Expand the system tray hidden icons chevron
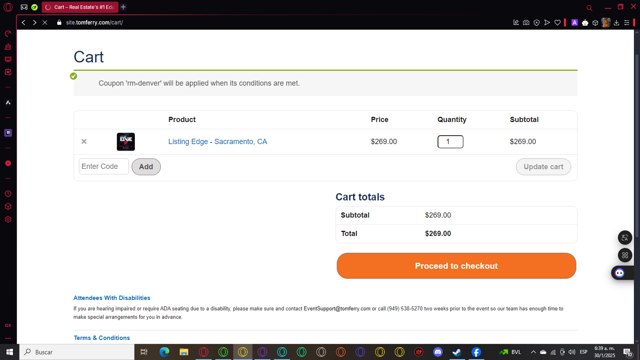Screen dimensions: 640x360 coord(533,352)
